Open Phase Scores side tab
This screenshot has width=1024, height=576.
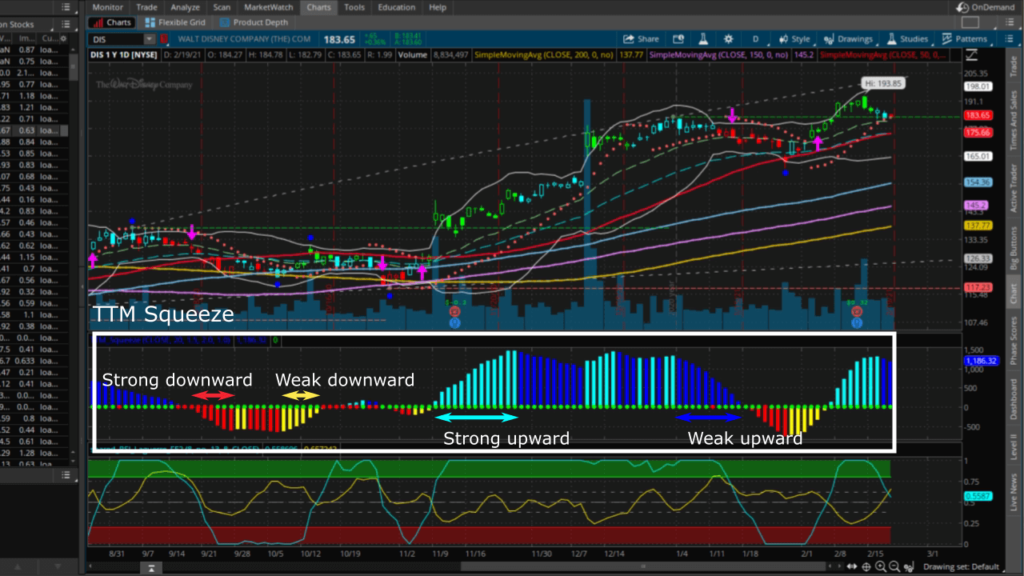(x=1014, y=340)
